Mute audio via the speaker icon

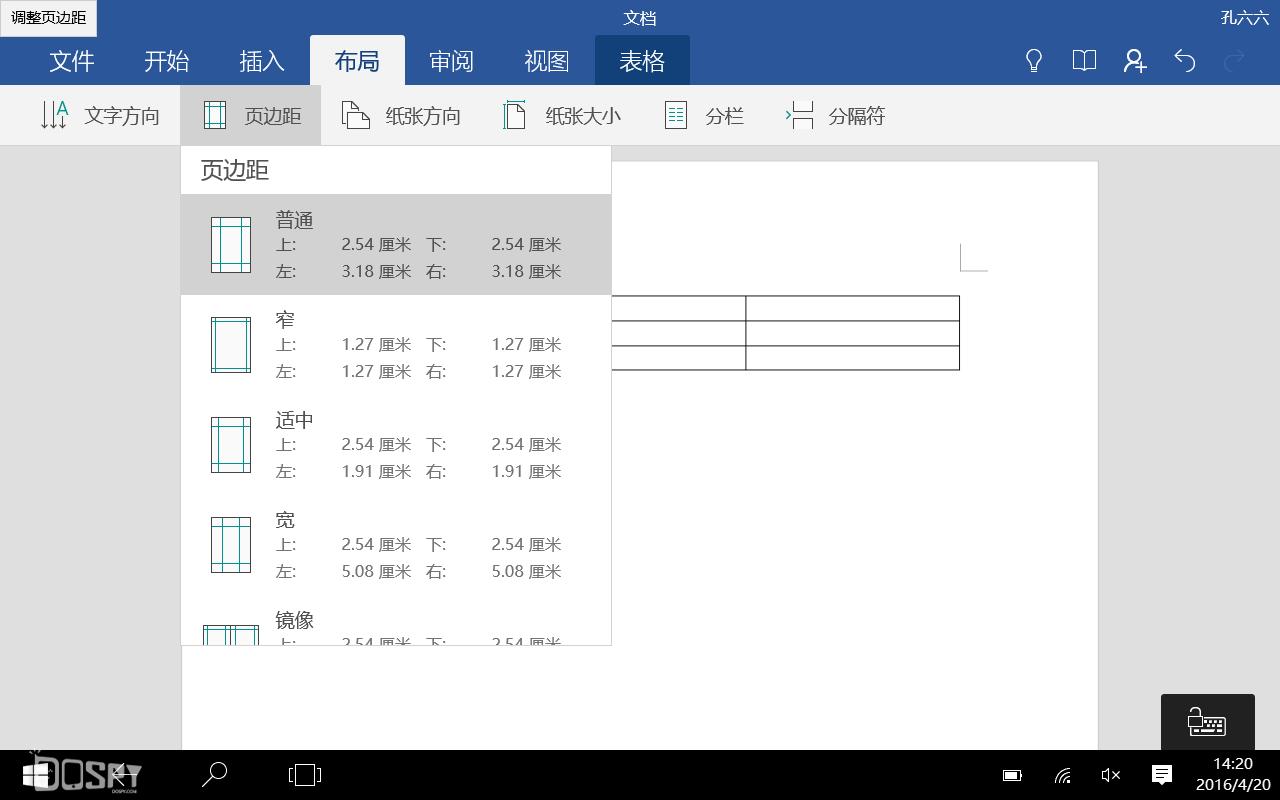click(1110, 775)
